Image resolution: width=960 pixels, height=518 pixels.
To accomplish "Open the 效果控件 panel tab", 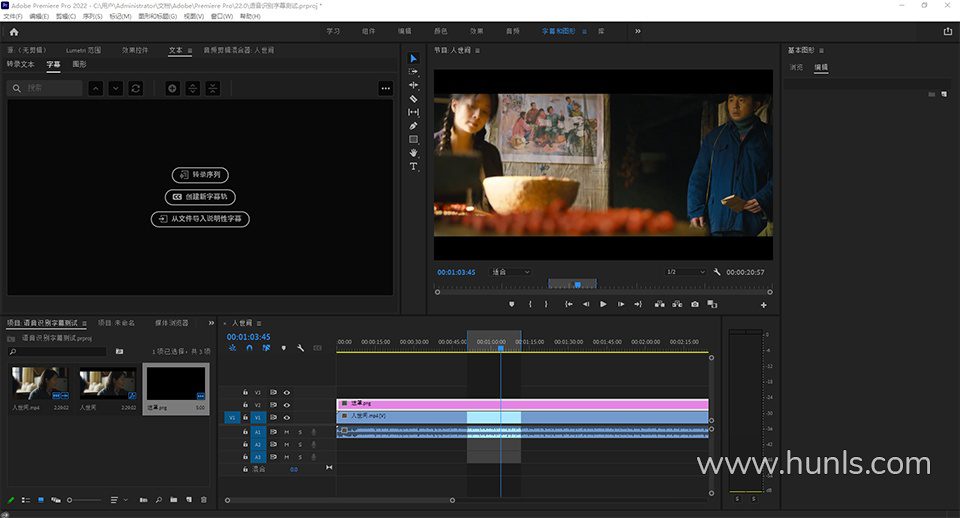I will coord(135,50).
